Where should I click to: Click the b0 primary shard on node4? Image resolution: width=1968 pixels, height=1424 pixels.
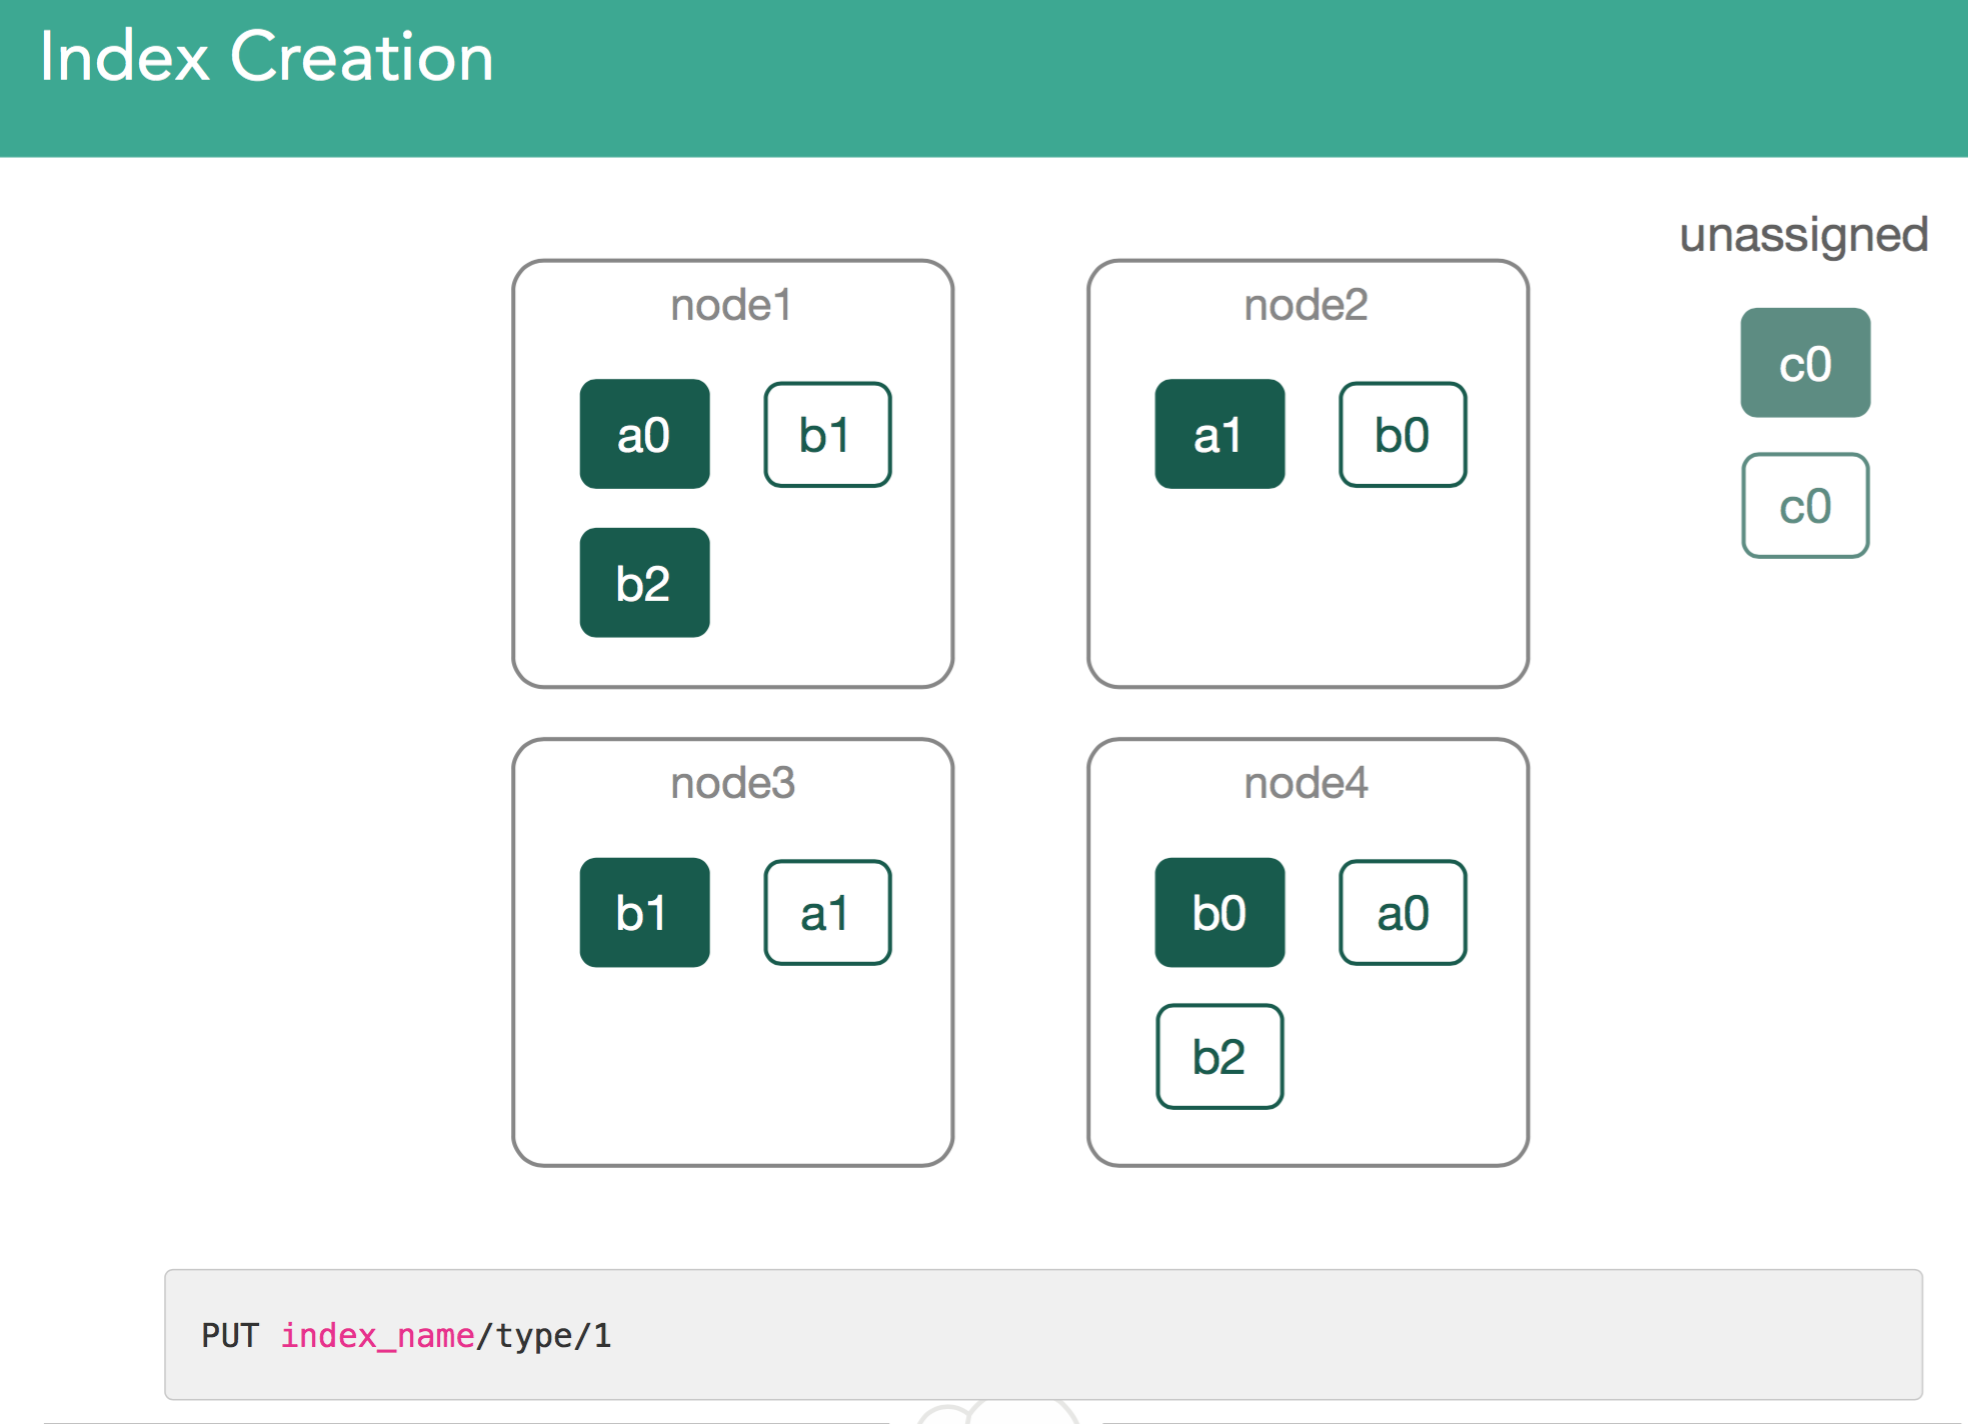(x=1218, y=911)
